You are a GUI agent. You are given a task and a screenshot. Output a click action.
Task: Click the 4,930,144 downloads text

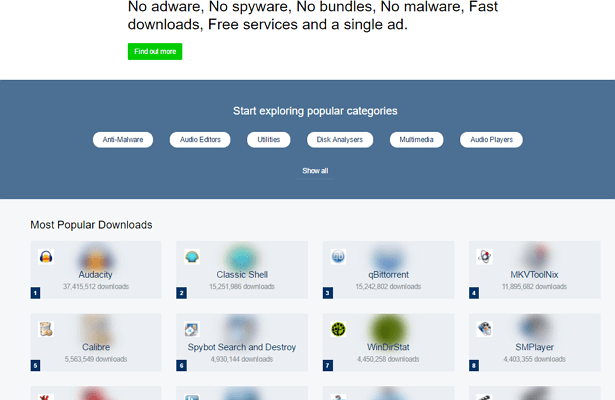pyautogui.click(x=242, y=359)
